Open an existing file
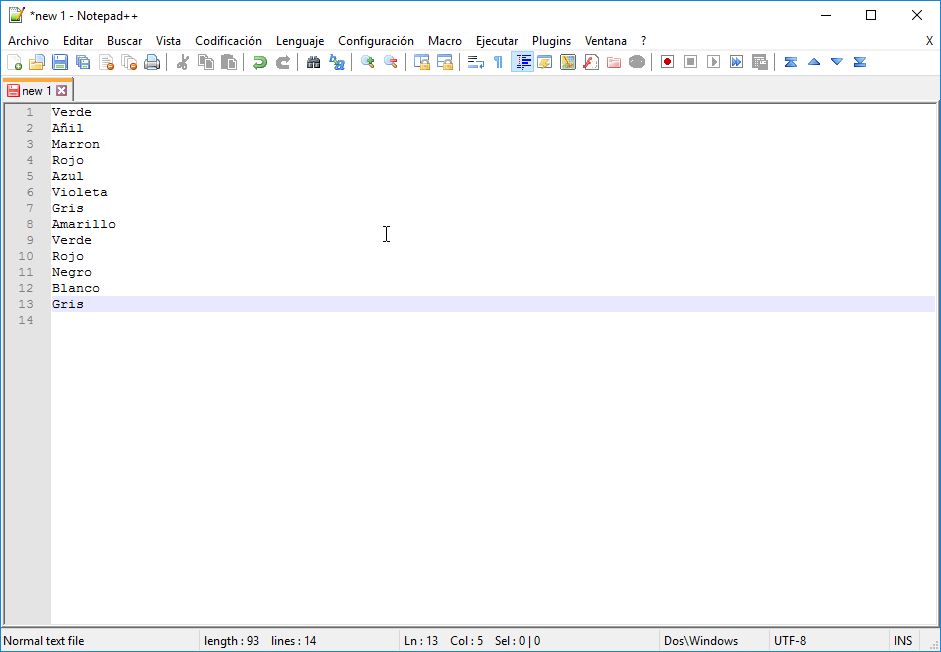Image resolution: width=941 pixels, height=652 pixels. click(x=36, y=61)
